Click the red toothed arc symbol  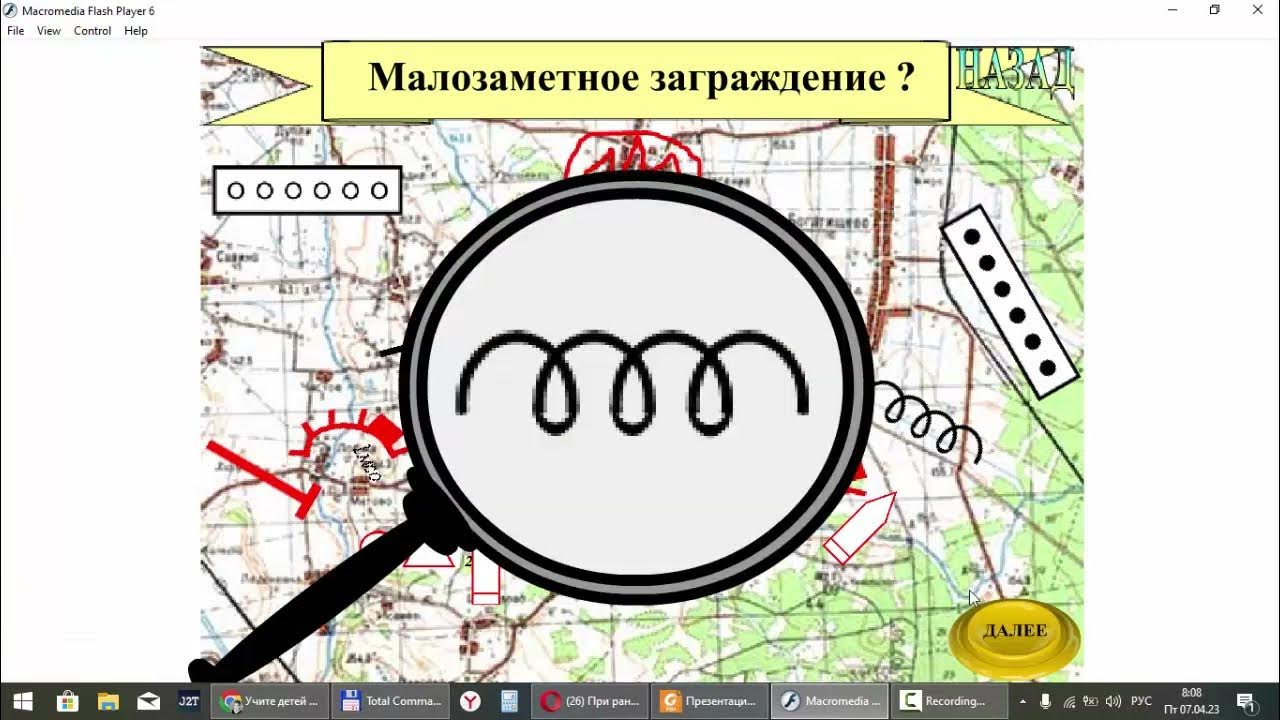pos(350,437)
